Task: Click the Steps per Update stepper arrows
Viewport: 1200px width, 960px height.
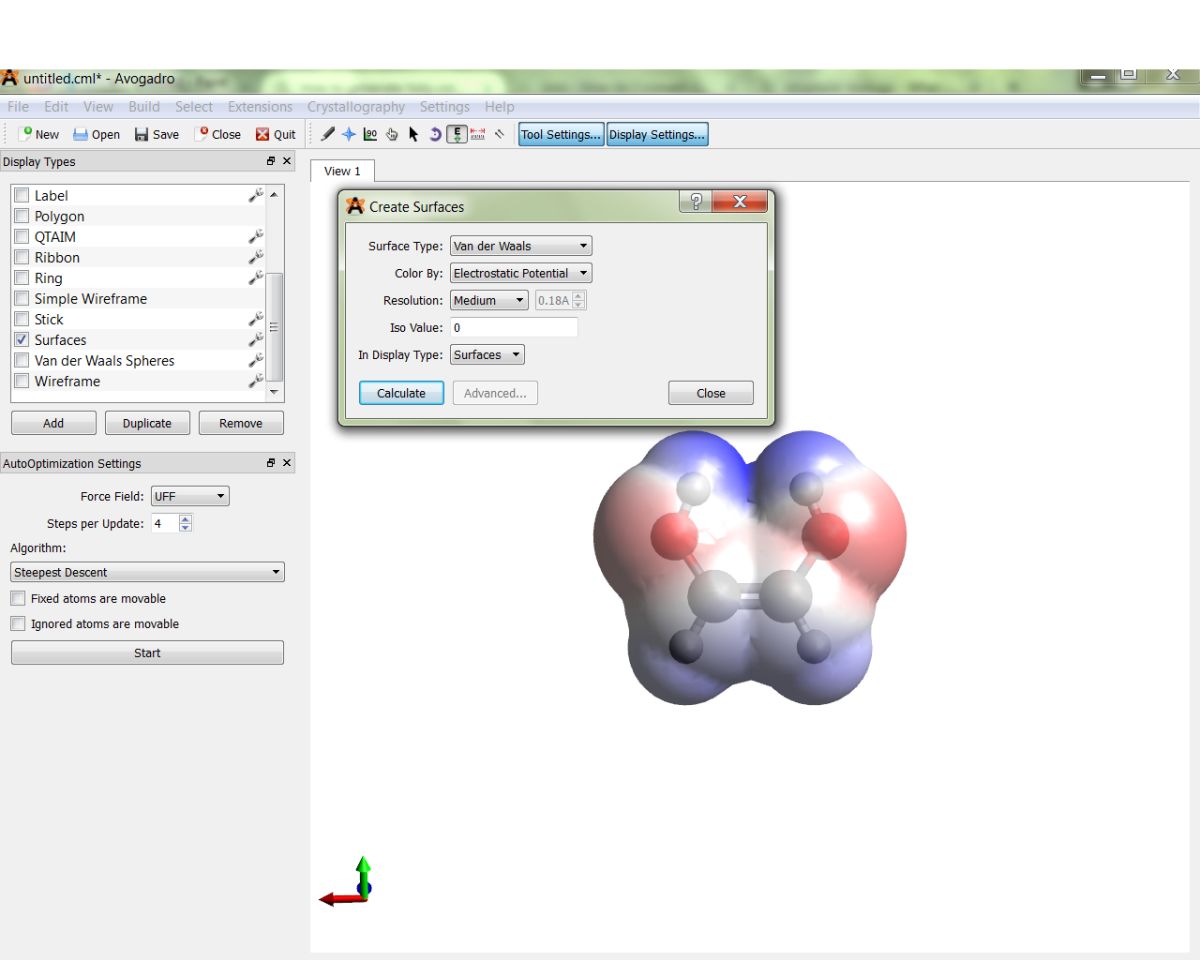Action: [185, 523]
